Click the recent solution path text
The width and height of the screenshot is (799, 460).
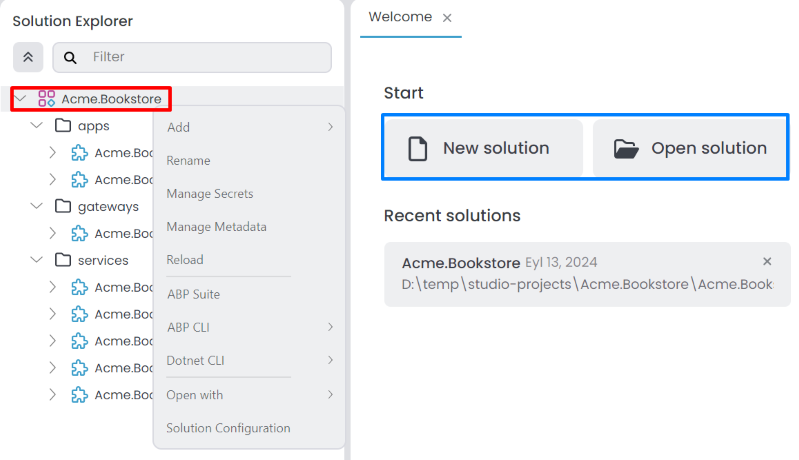[x=588, y=284]
